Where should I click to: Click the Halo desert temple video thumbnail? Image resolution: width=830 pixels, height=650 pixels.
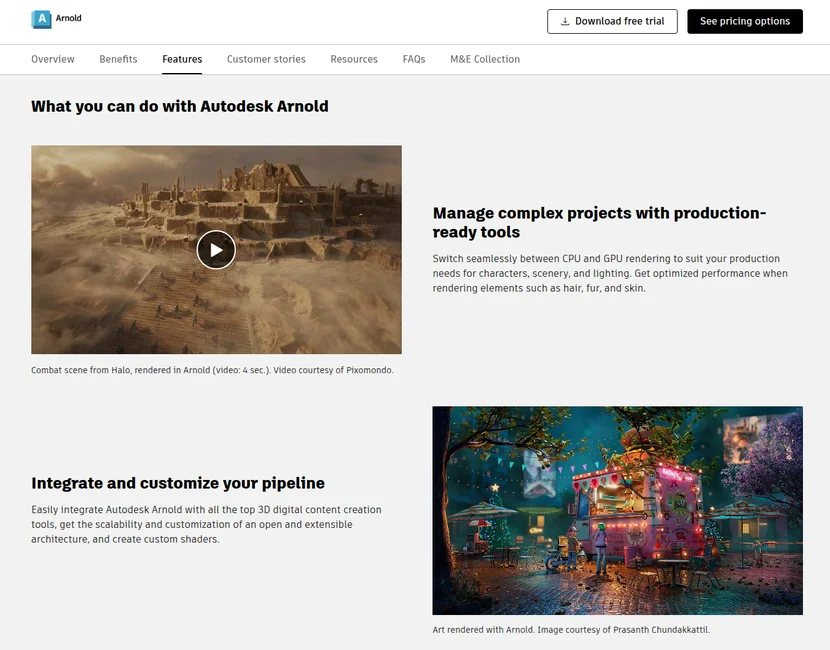point(216,250)
